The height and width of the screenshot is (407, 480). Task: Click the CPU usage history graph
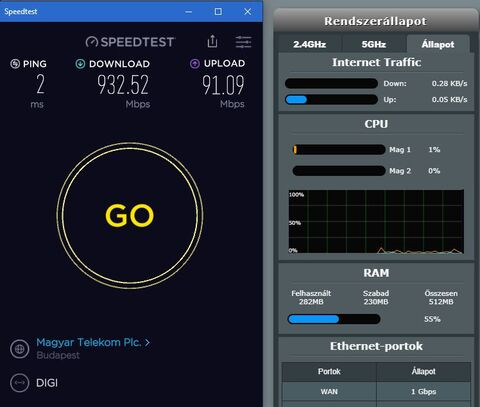tap(376, 222)
